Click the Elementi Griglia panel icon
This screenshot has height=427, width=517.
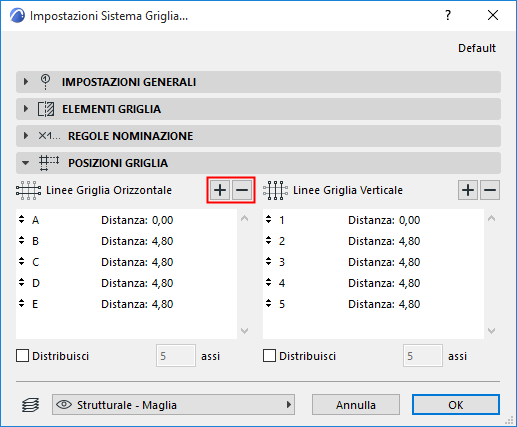pyautogui.click(x=46, y=109)
